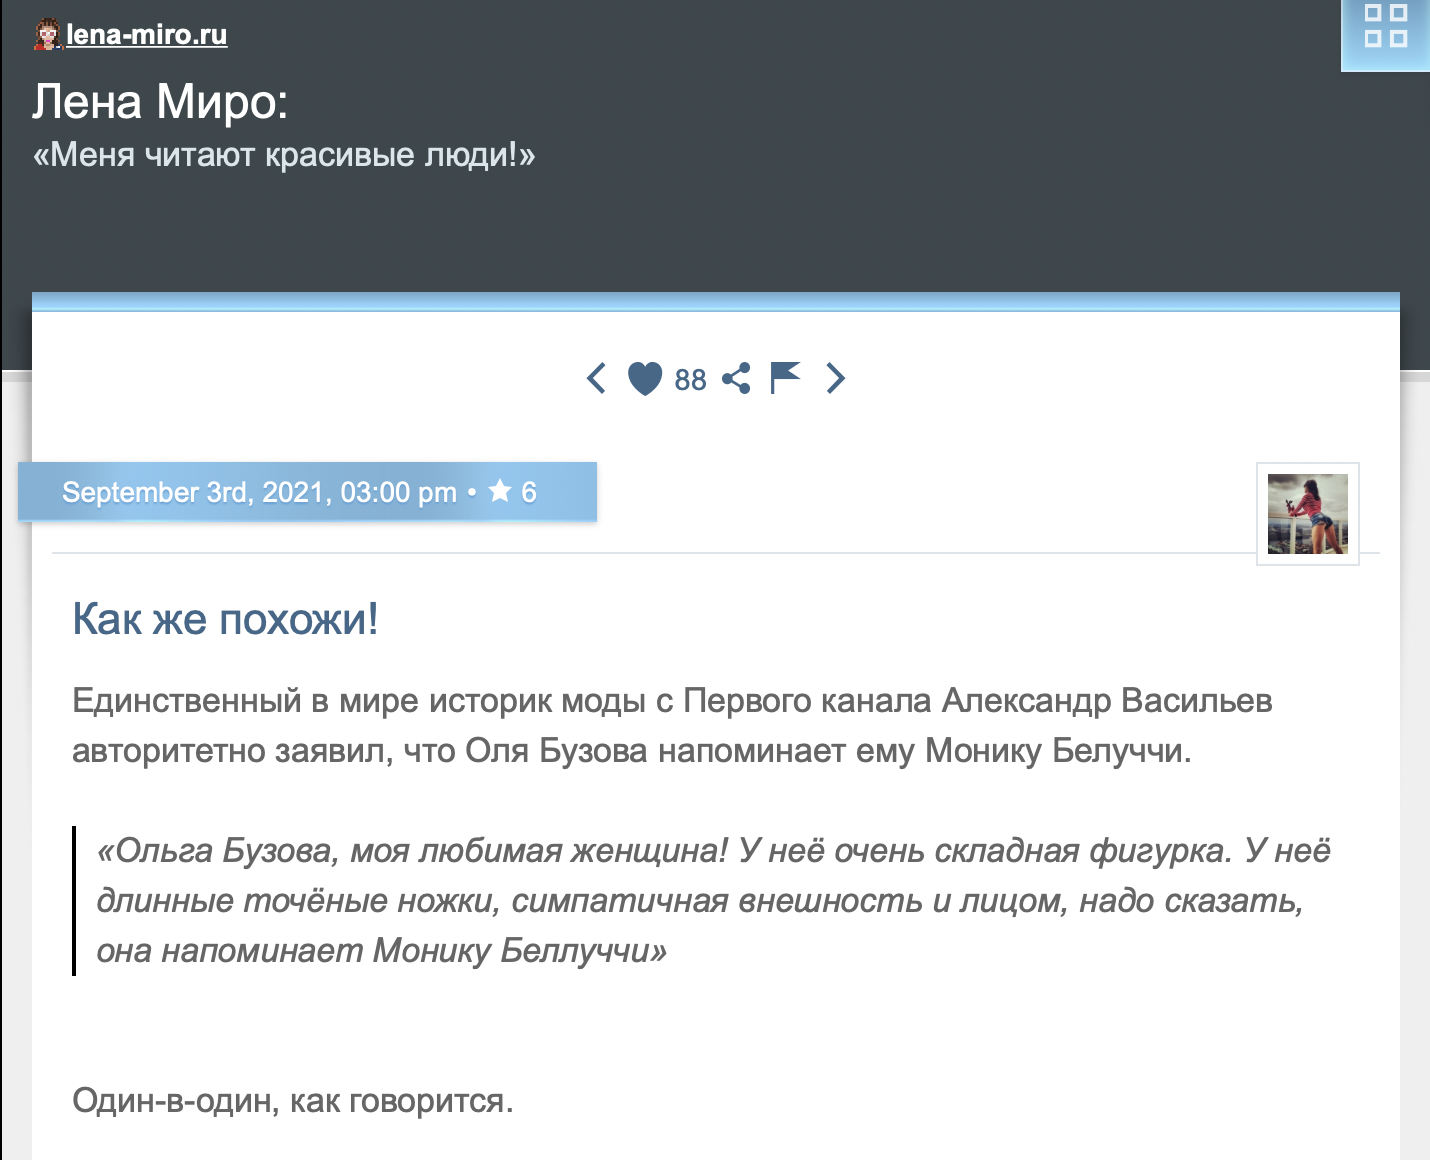The width and height of the screenshot is (1430, 1160).
Task: Flag this entry with the flag icon
Action: point(785,378)
